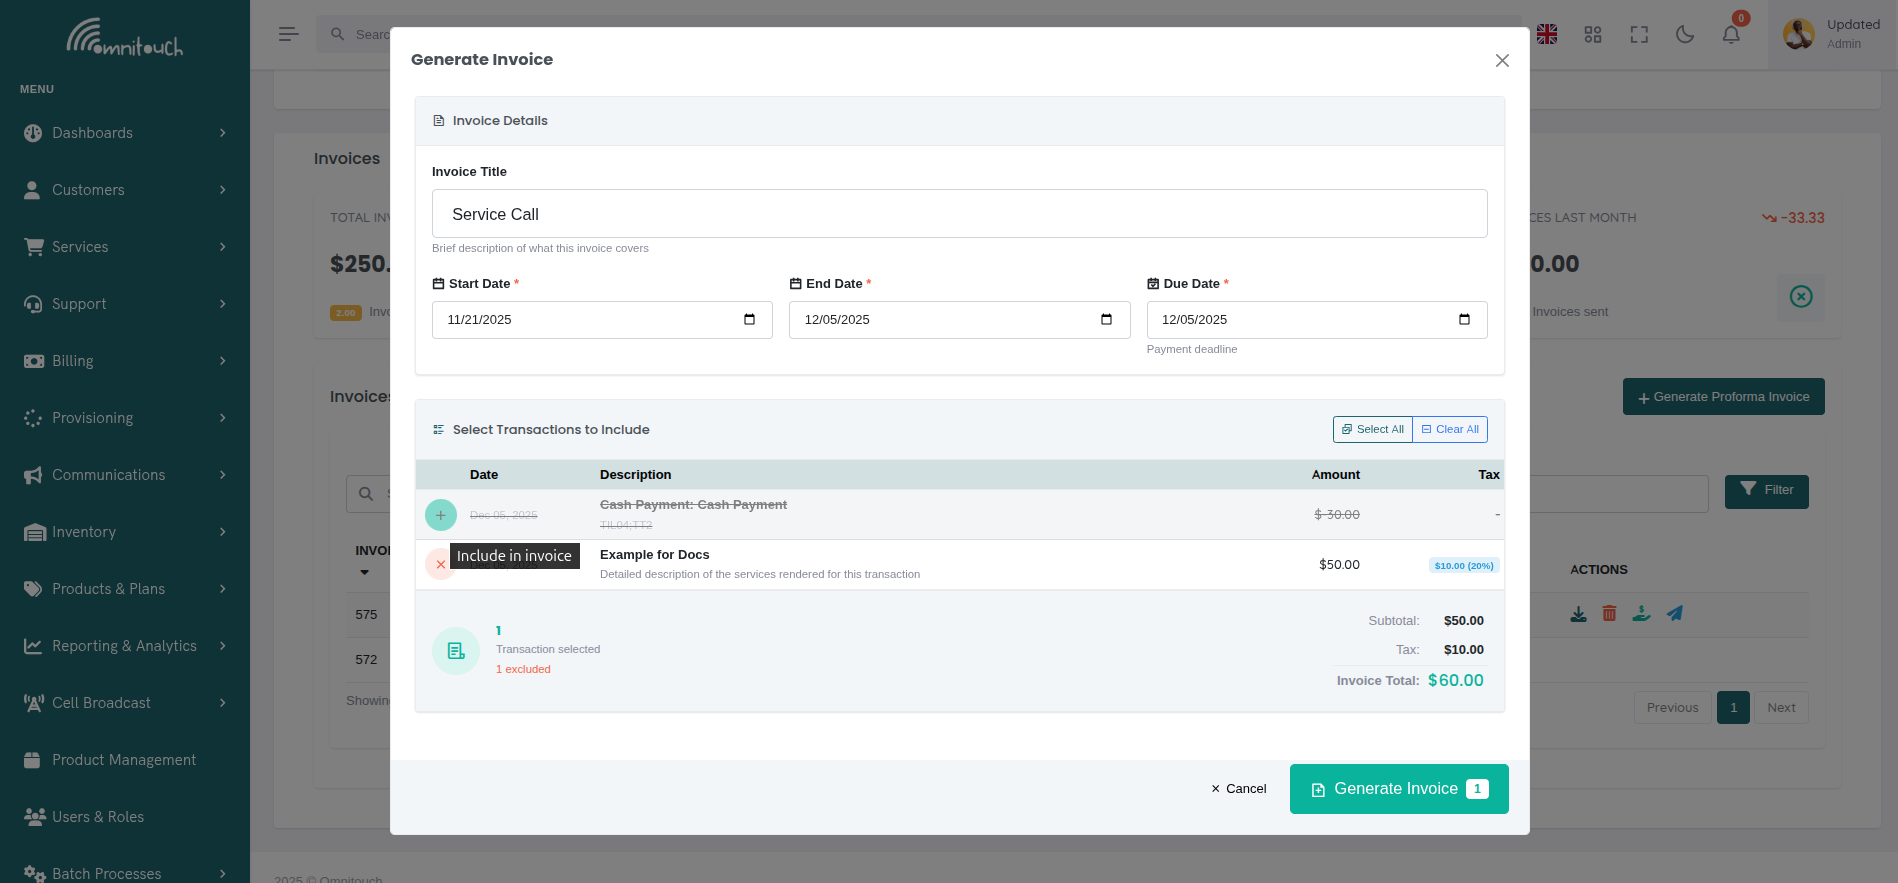Toggle dark mode moon icon
The width and height of the screenshot is (1898, 883).
1685,35
